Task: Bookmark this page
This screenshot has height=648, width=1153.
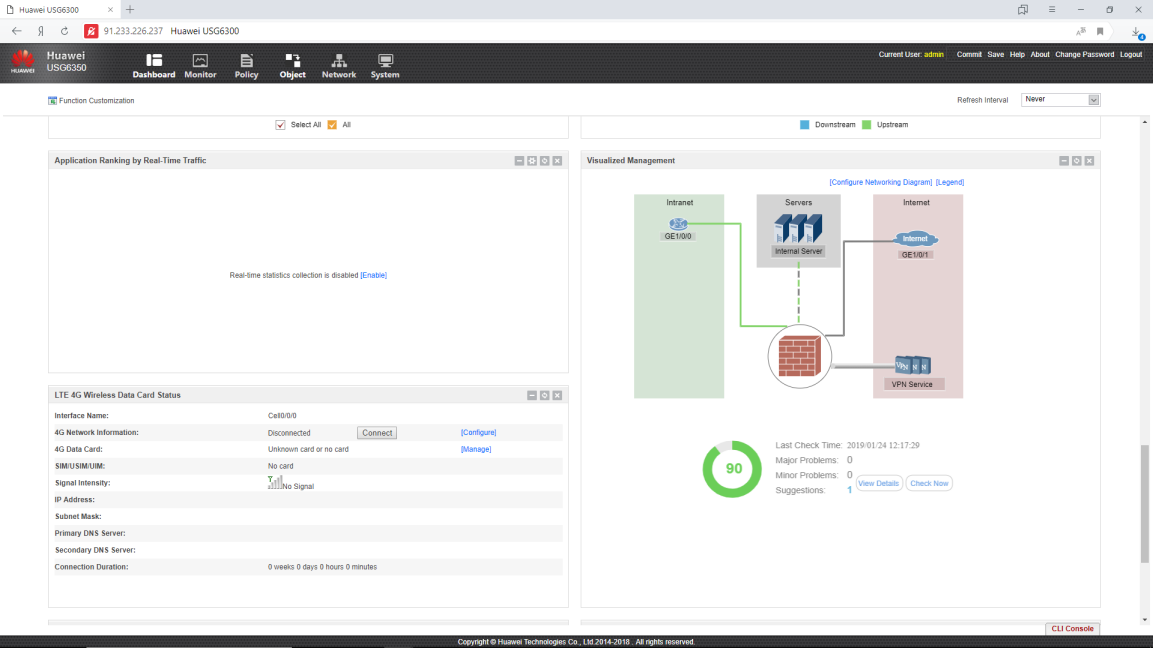Action: click(1100, 31)
